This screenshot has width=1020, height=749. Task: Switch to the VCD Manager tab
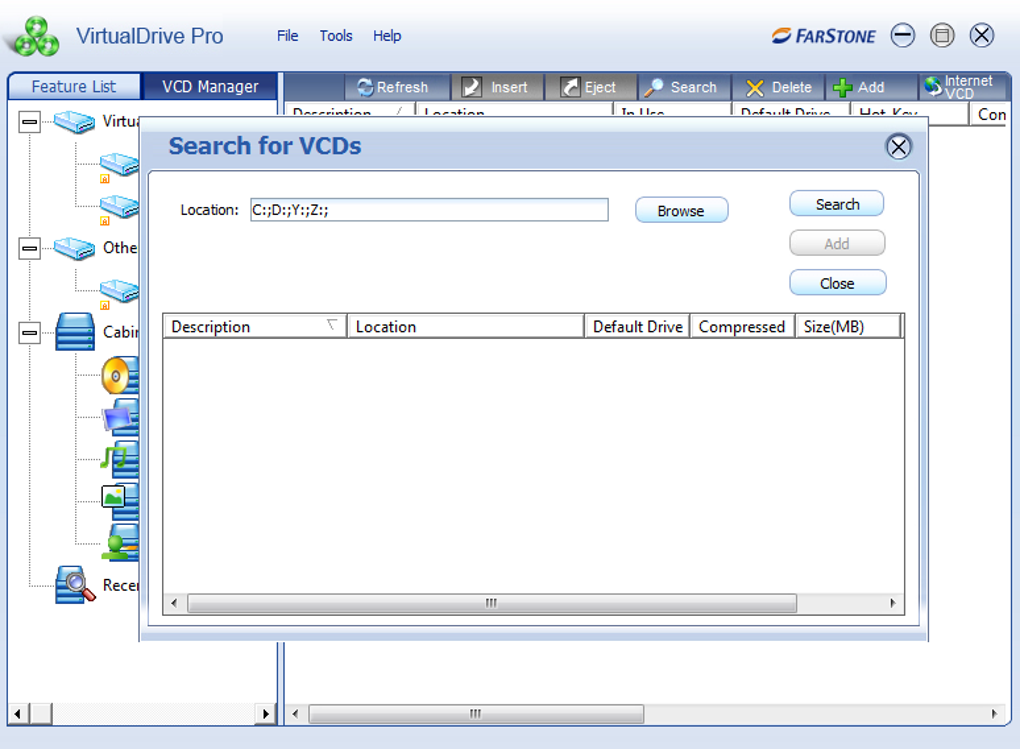(210, 87)
